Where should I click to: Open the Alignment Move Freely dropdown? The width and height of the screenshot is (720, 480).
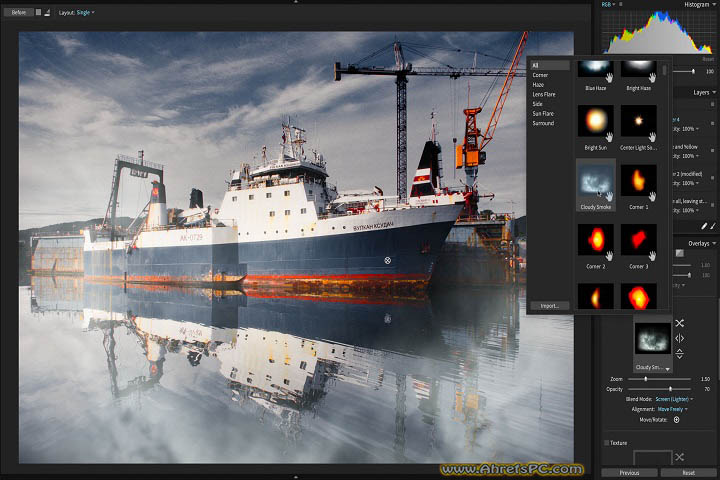(673, 409)
